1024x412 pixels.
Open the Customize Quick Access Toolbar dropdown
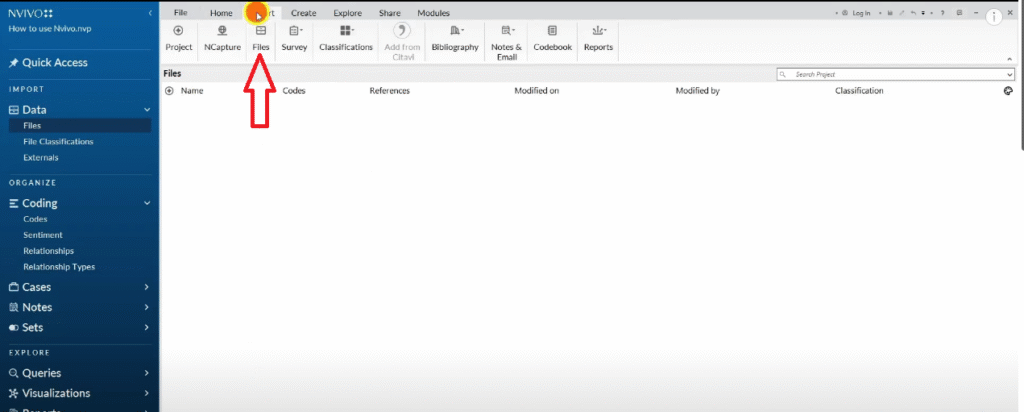point(923,13)
